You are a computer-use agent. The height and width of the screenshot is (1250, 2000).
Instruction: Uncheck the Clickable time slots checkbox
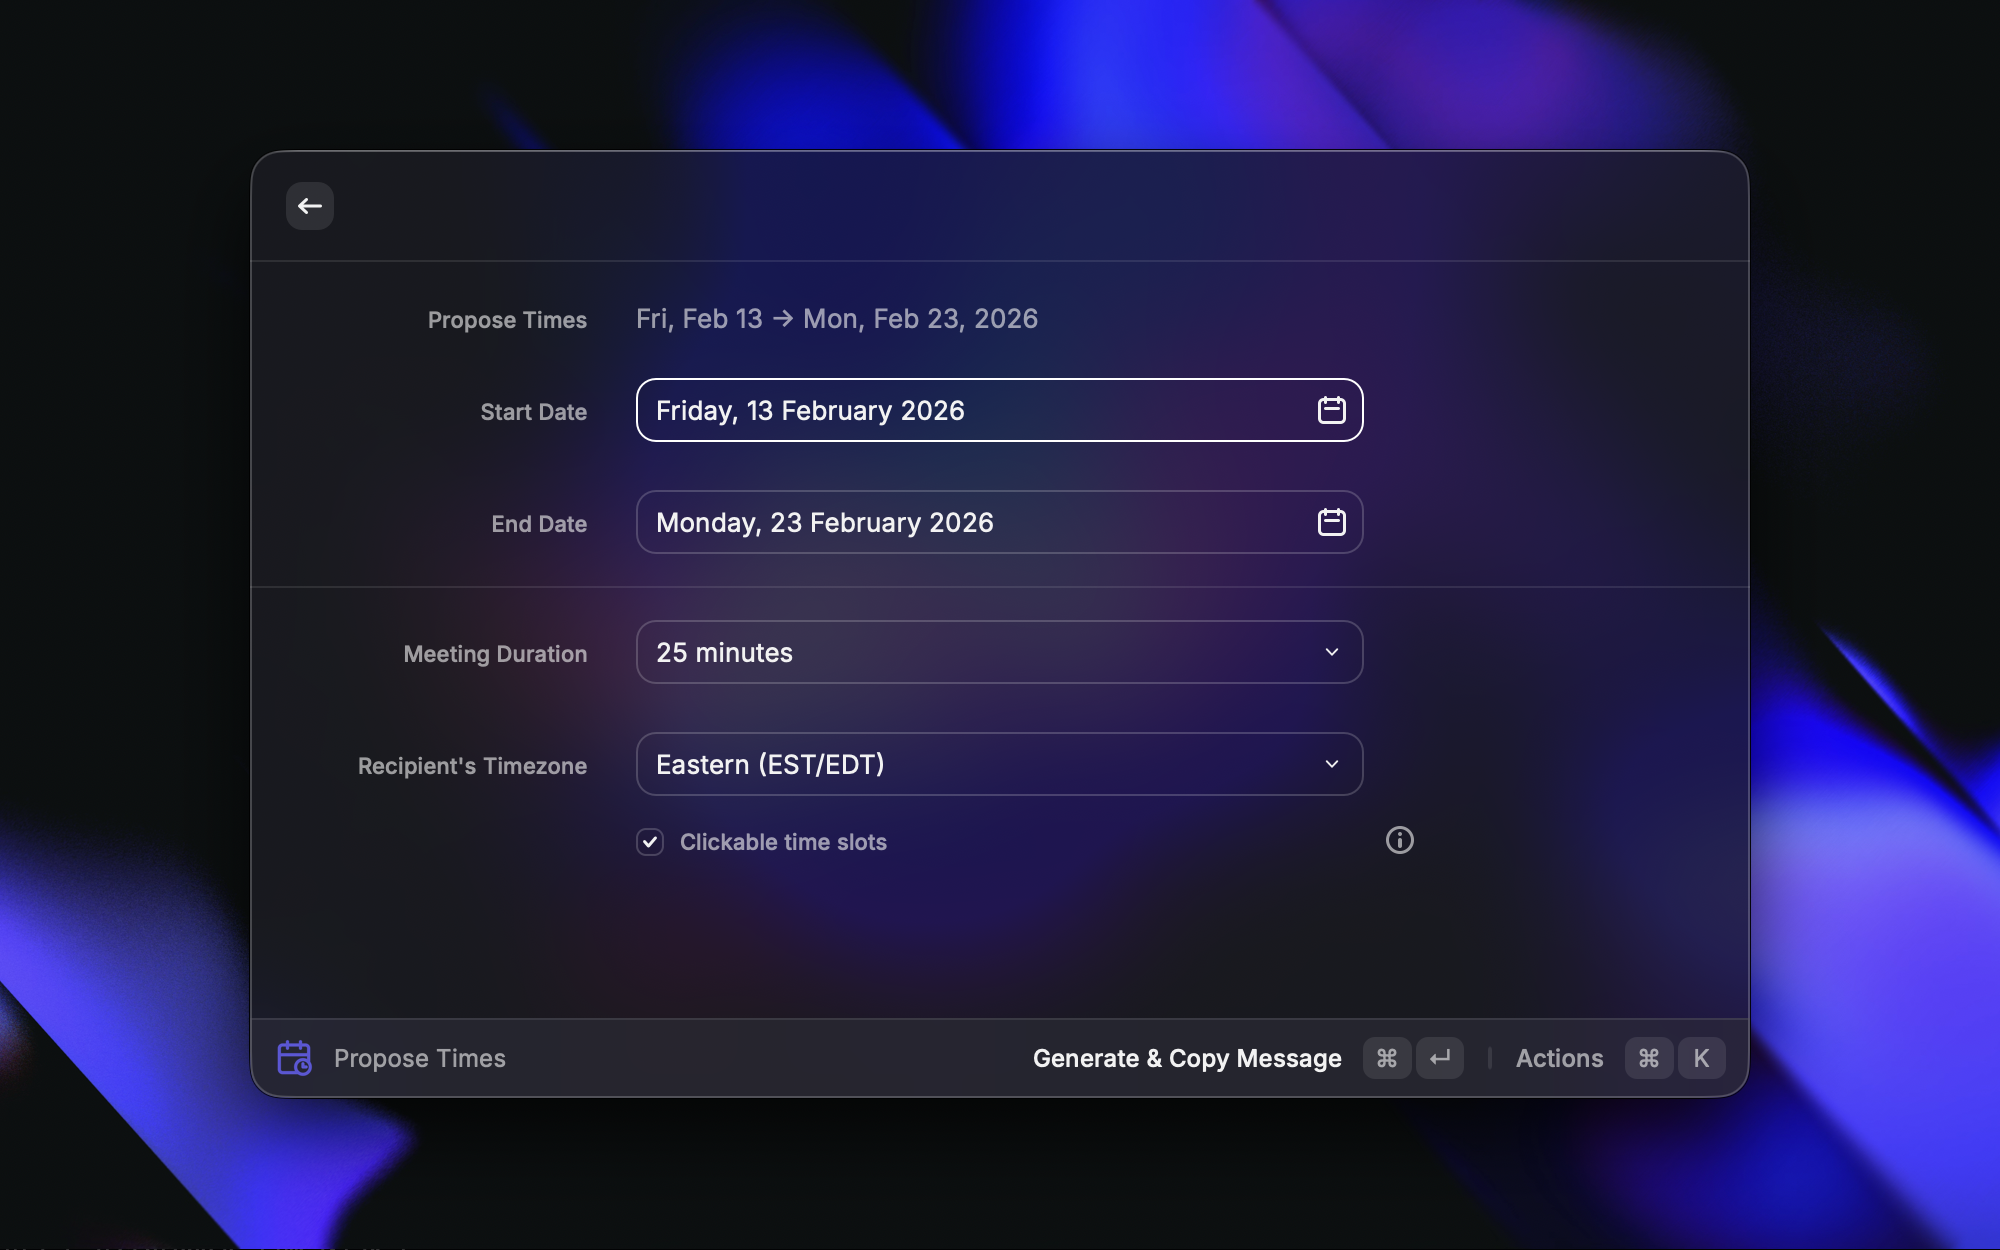point(650,842)
